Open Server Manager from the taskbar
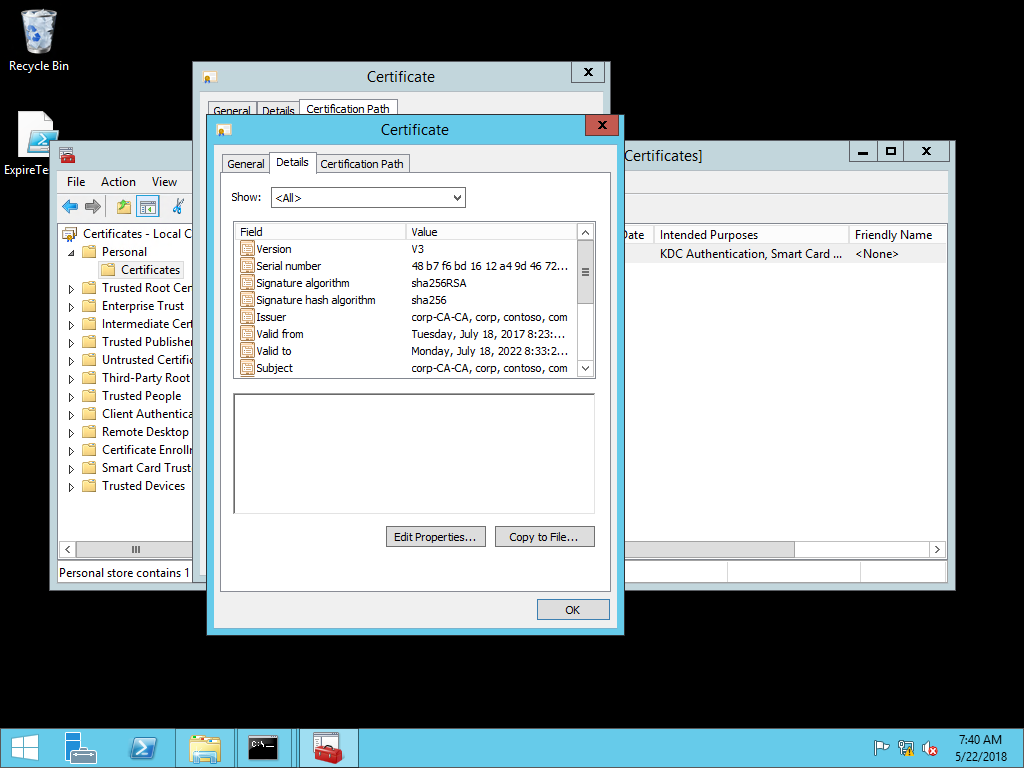The height and width of the screenshot is (768, 1024). [81, 748]
